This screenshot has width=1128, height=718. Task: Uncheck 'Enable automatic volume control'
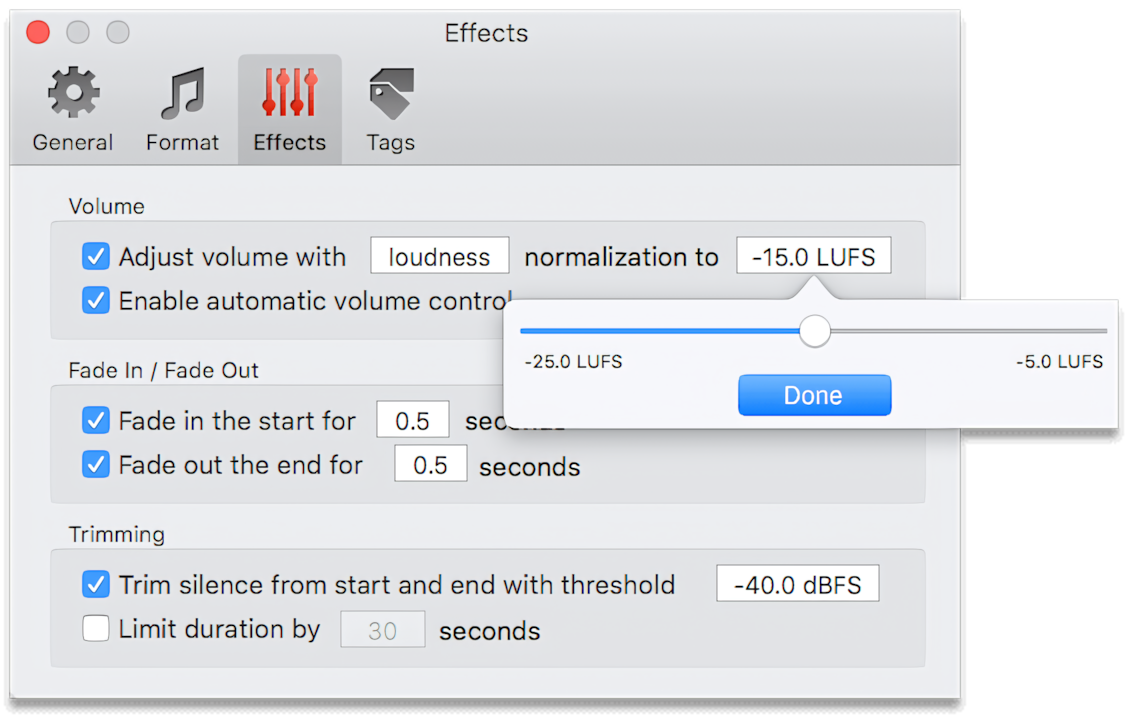(x=95, y=300)
